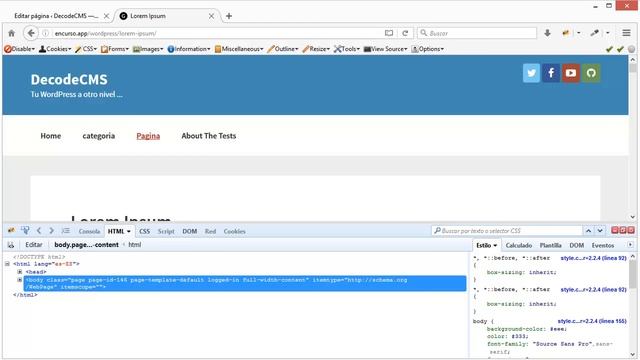Open the Twitter social icon
Screen dimensions: 640x360
[x=531, y=73]
